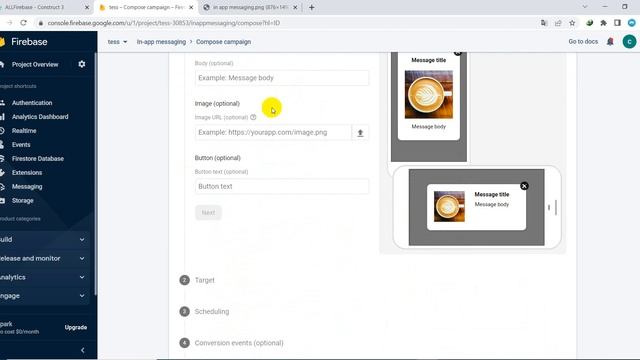Close the landscape preview message

(524, 186)
